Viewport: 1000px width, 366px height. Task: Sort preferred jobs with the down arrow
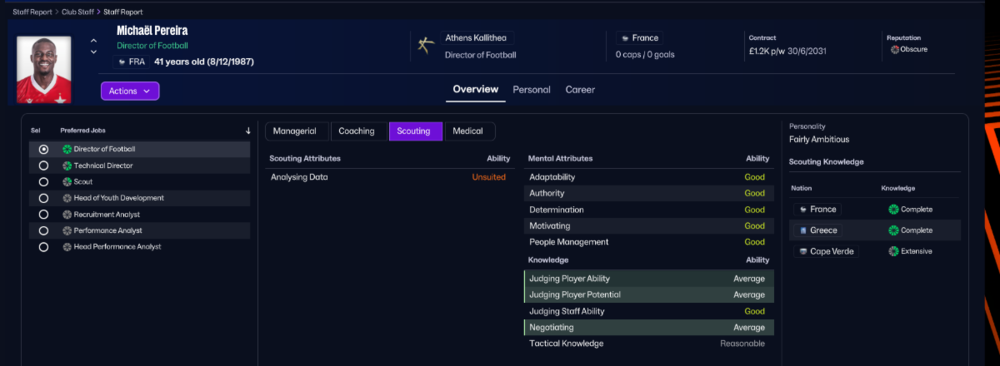tap(248, 131)
